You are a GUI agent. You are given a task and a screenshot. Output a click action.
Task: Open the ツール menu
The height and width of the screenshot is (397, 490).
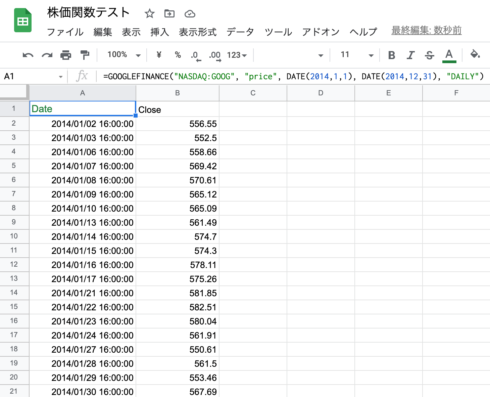(x=278, y=32)
